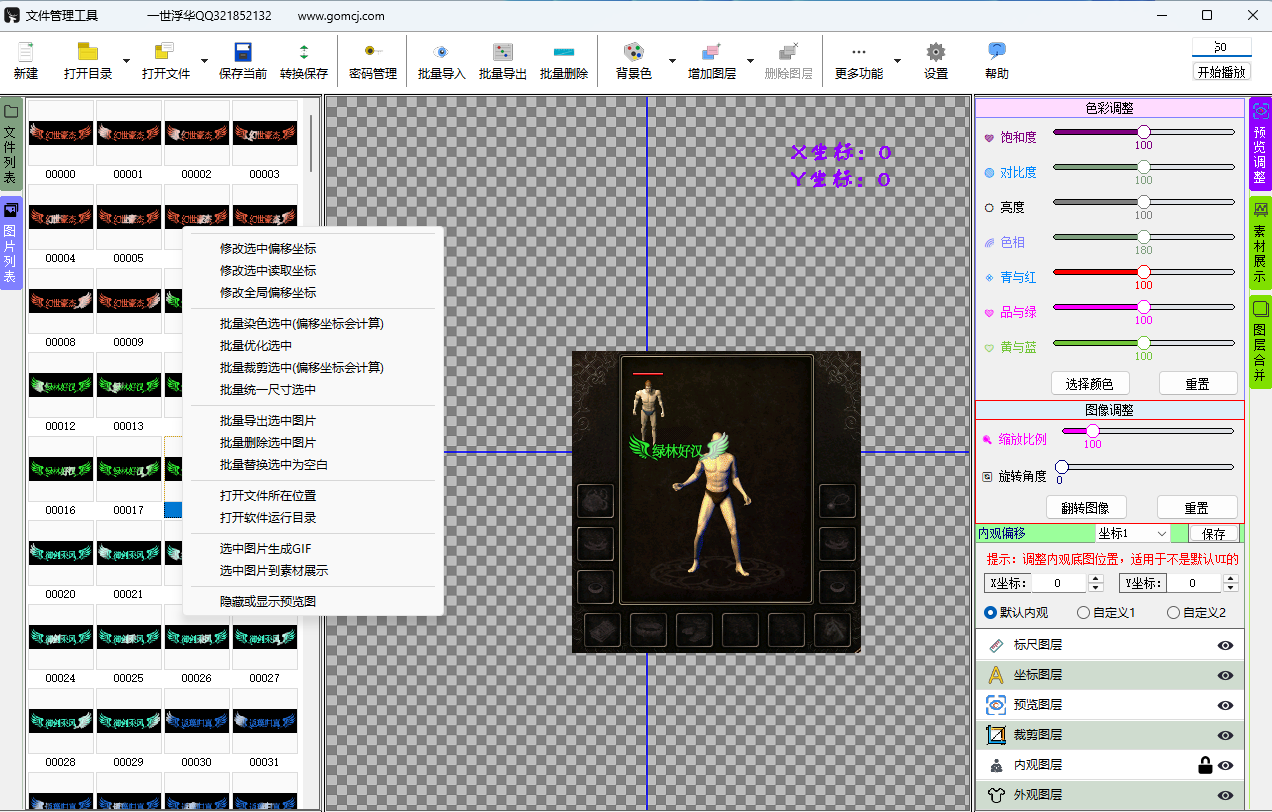The width and height of the screenshot is (1272, 812).
Task: Adjust the 饱和度 slider handle
Action: pyautogui.click(x=1144, y=132)
